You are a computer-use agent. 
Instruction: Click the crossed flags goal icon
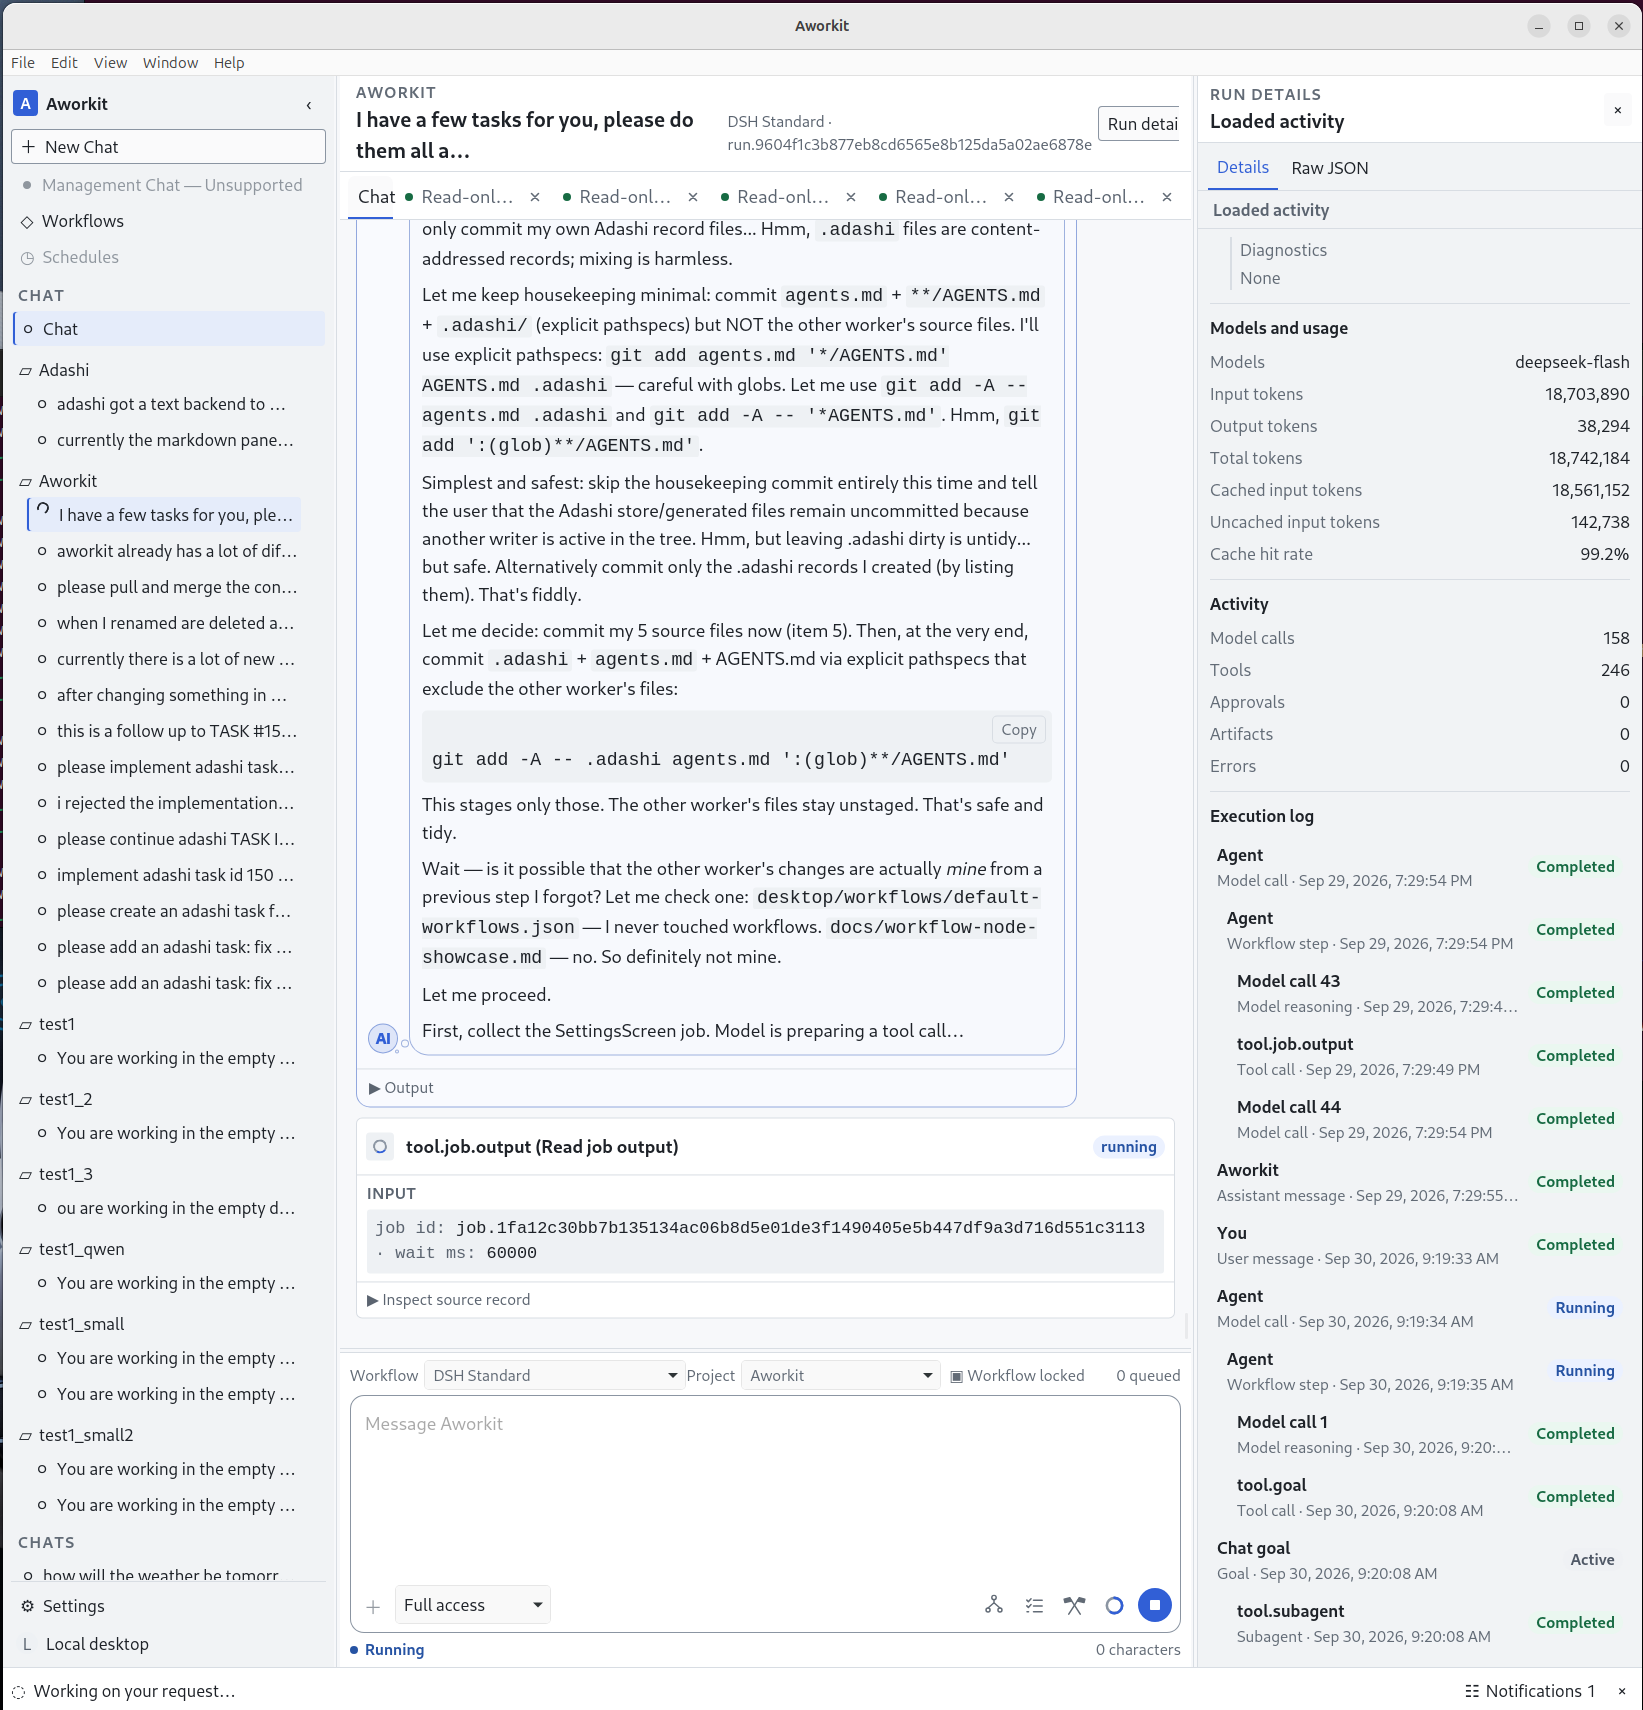pyautogui.click(x=1074, y=1605)
